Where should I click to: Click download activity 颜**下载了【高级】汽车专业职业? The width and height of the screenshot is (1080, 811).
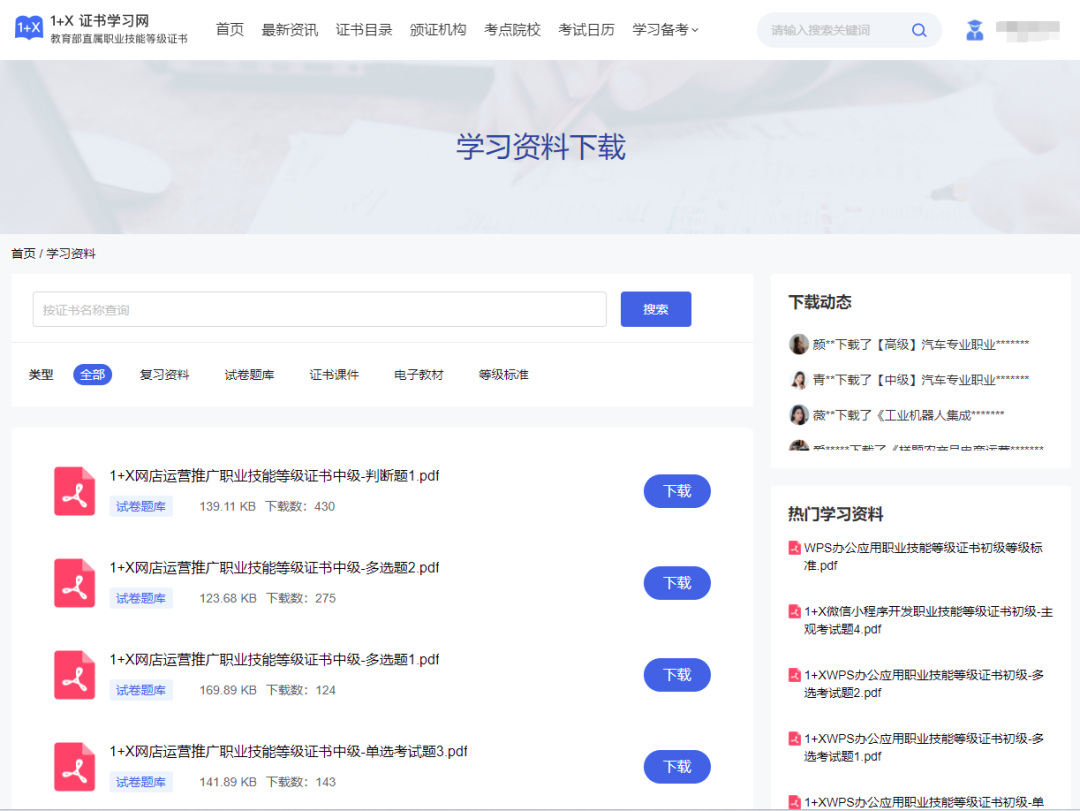tap(921, 345)
